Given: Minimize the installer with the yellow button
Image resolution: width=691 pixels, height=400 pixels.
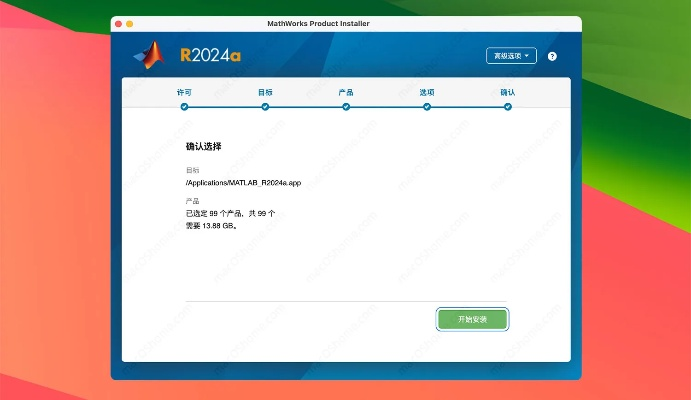Looking at the screenshot, I should (130, 24).
